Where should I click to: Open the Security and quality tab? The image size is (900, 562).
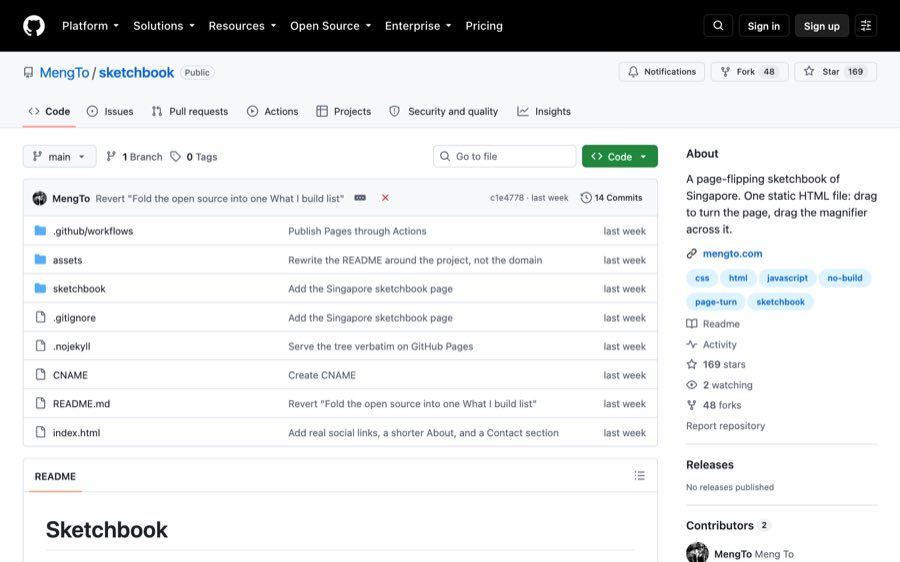coord(443,111)
